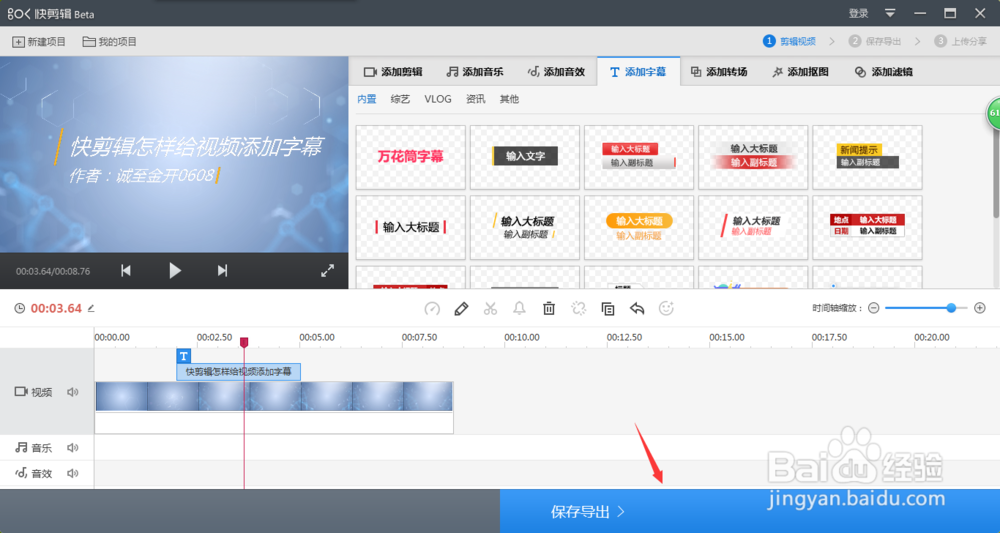The height and width of the screenshot is (533, 1000).
Task: Play the video preview
Action: tap(175, 271)
